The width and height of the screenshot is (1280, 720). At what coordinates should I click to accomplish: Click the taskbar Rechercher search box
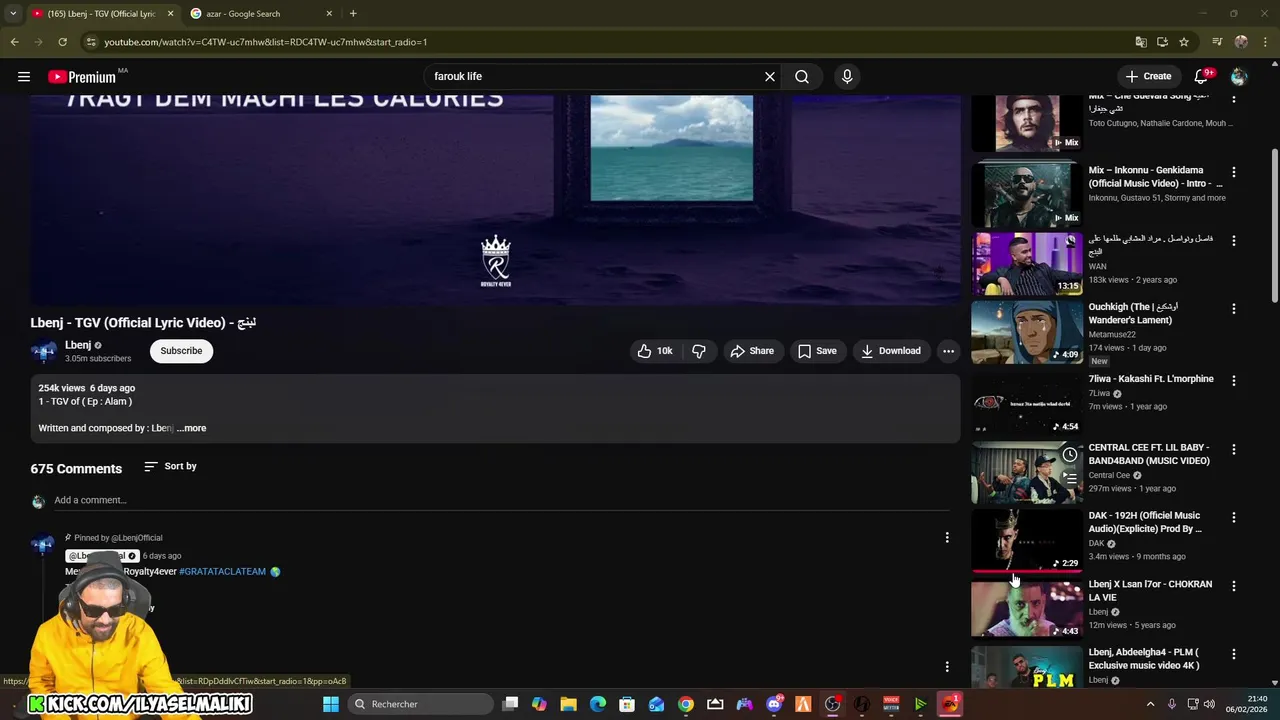coord(420,704)
